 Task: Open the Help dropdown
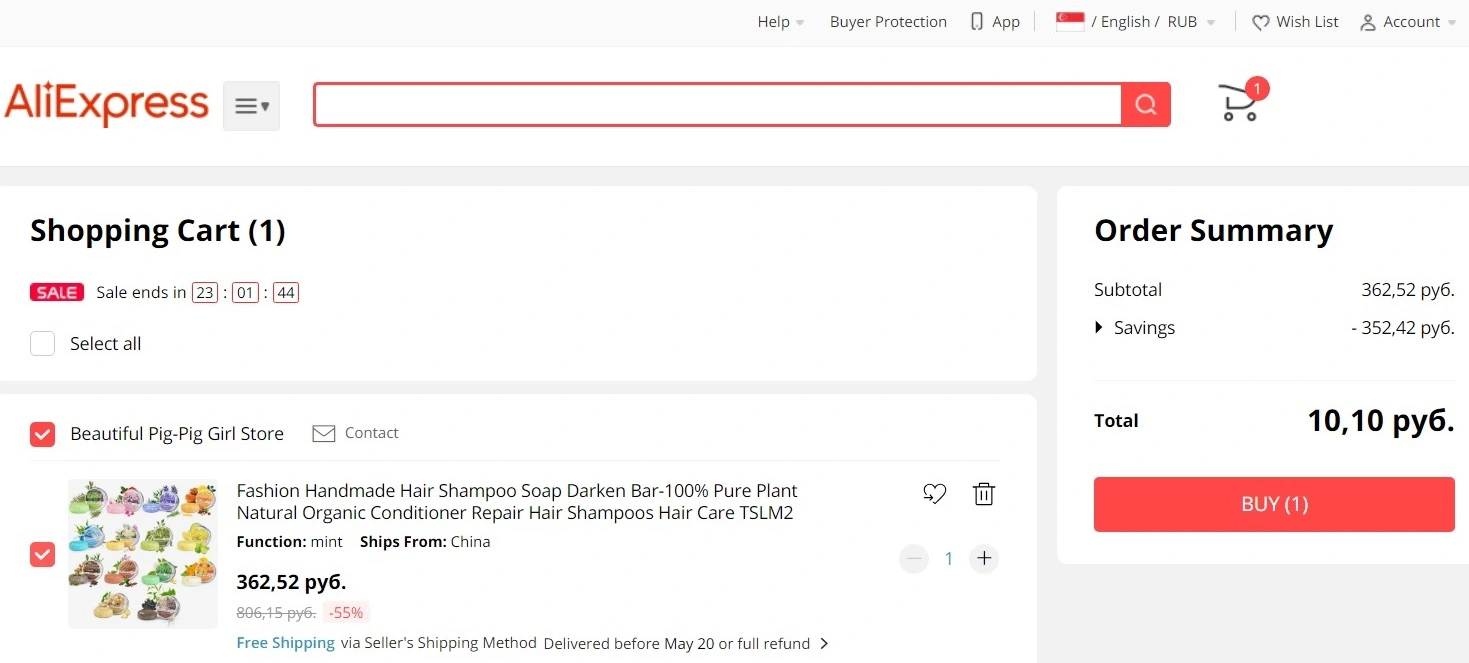(780, 22)
